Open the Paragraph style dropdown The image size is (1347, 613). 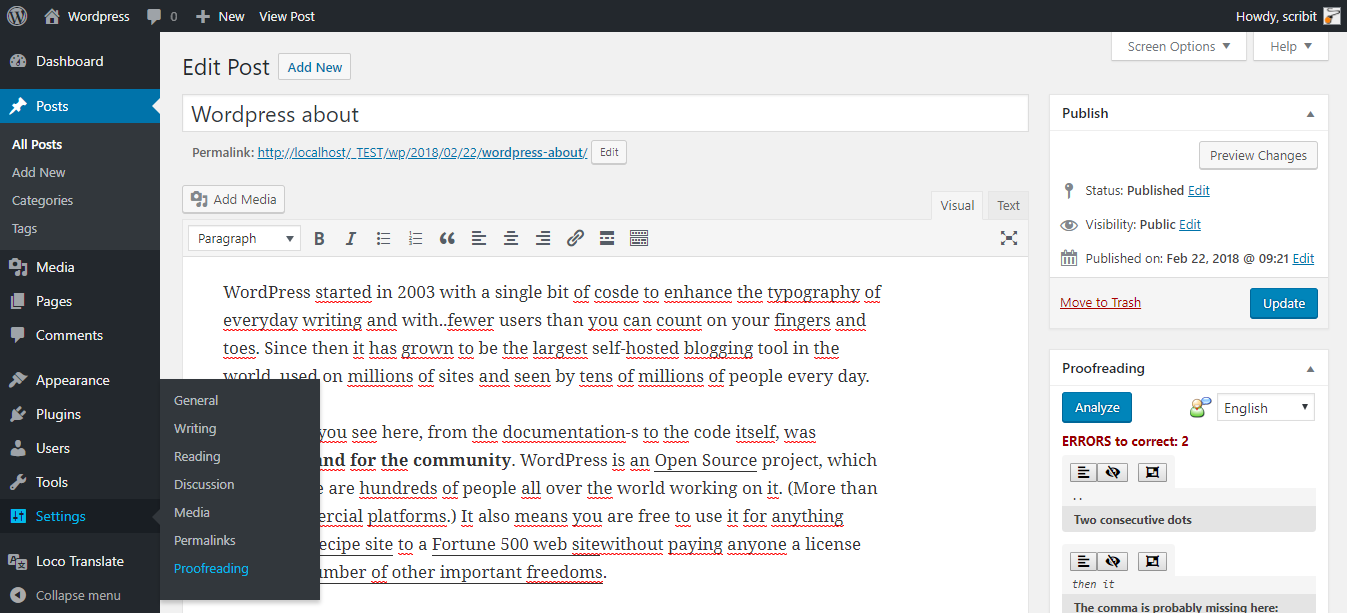pyautogui.click(x=243, y=238)
